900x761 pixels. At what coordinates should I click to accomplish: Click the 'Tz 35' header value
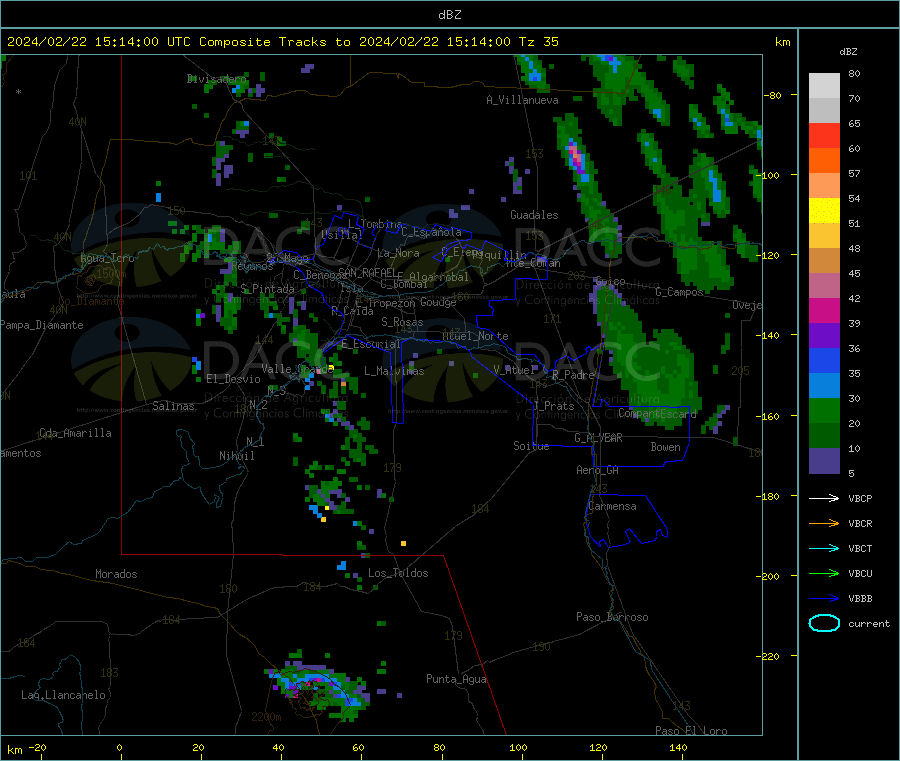point(538,42)
